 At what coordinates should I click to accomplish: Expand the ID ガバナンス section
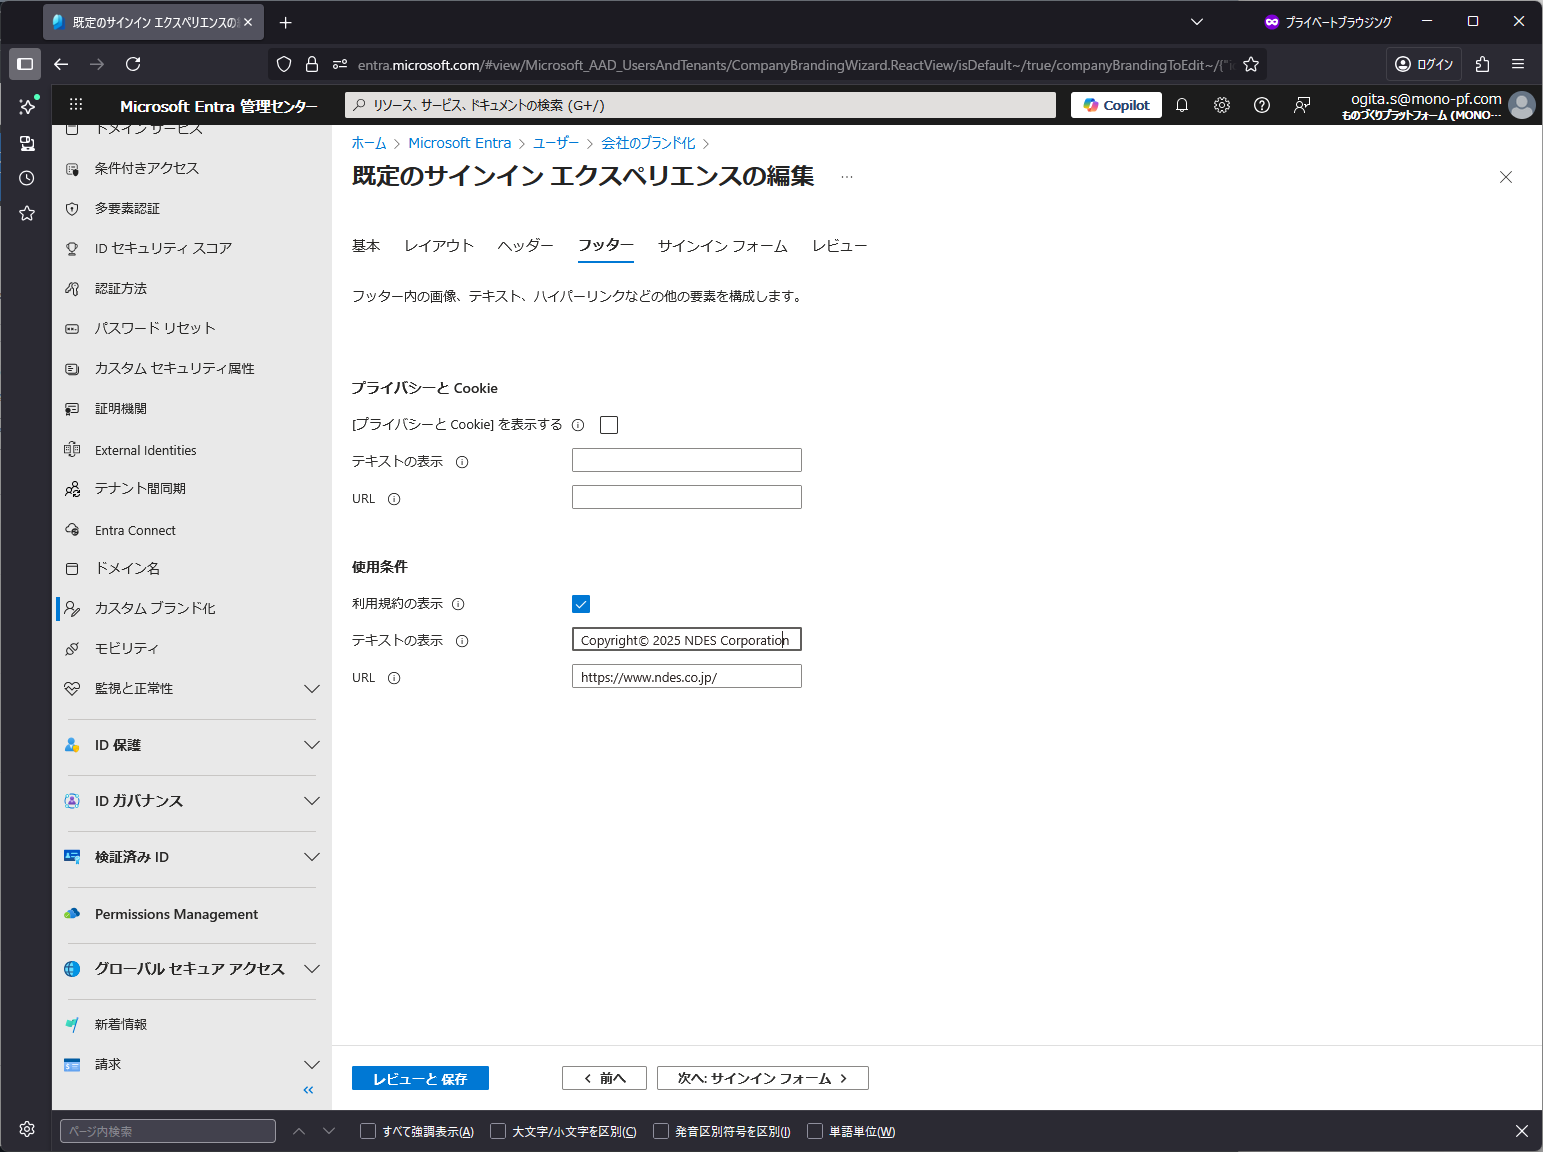click(311, 801)
